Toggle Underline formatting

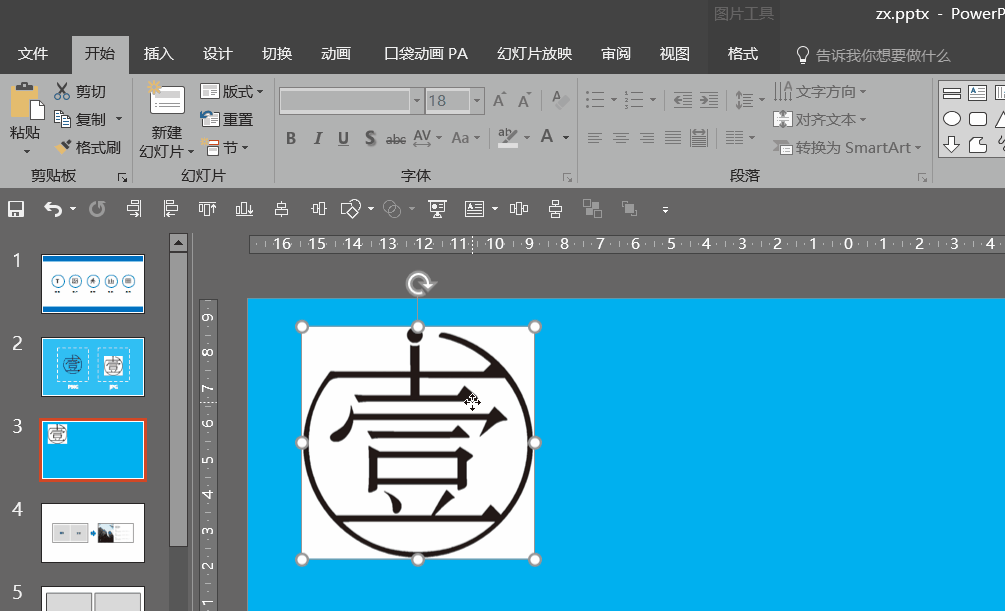click(x=344, y=138)
